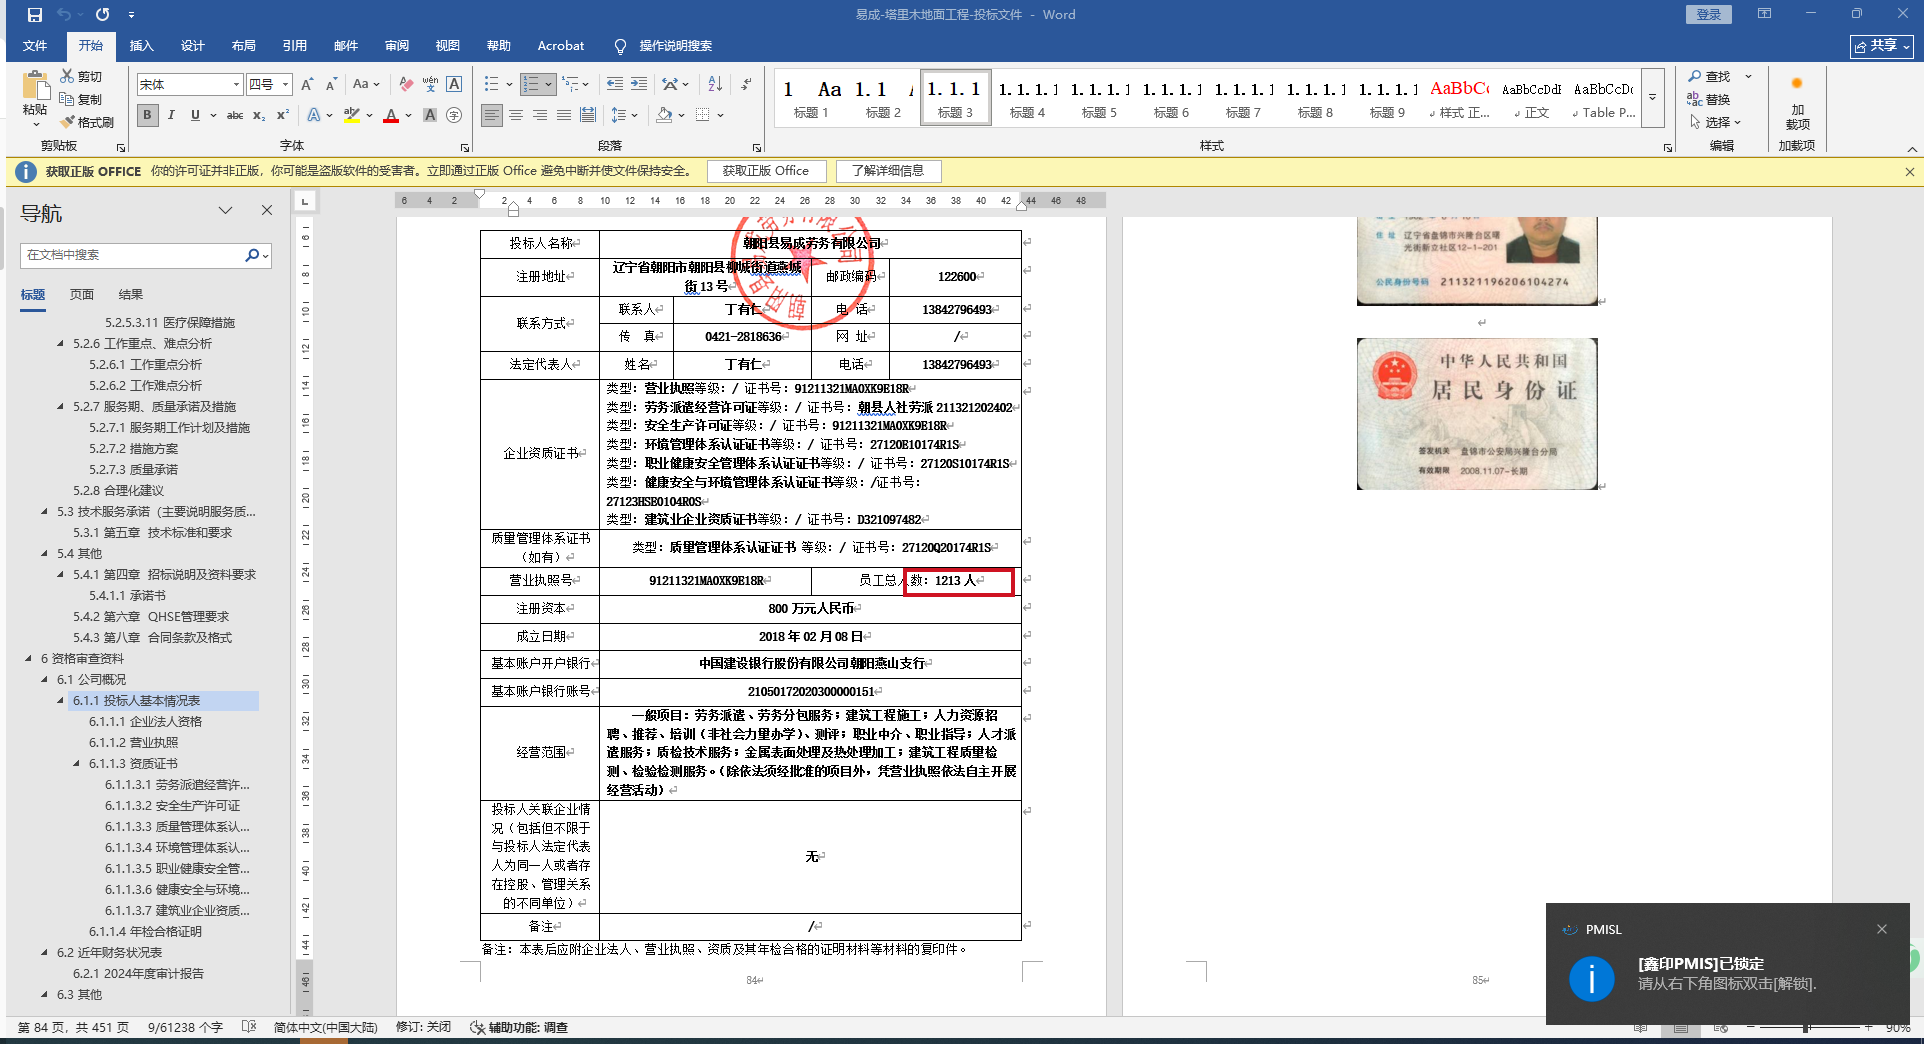Click the Redo/Repeat icon in quick access toolbar
Viewport: 1924px width, 1044px height.
pyautogui.click(x=102, y=15)
